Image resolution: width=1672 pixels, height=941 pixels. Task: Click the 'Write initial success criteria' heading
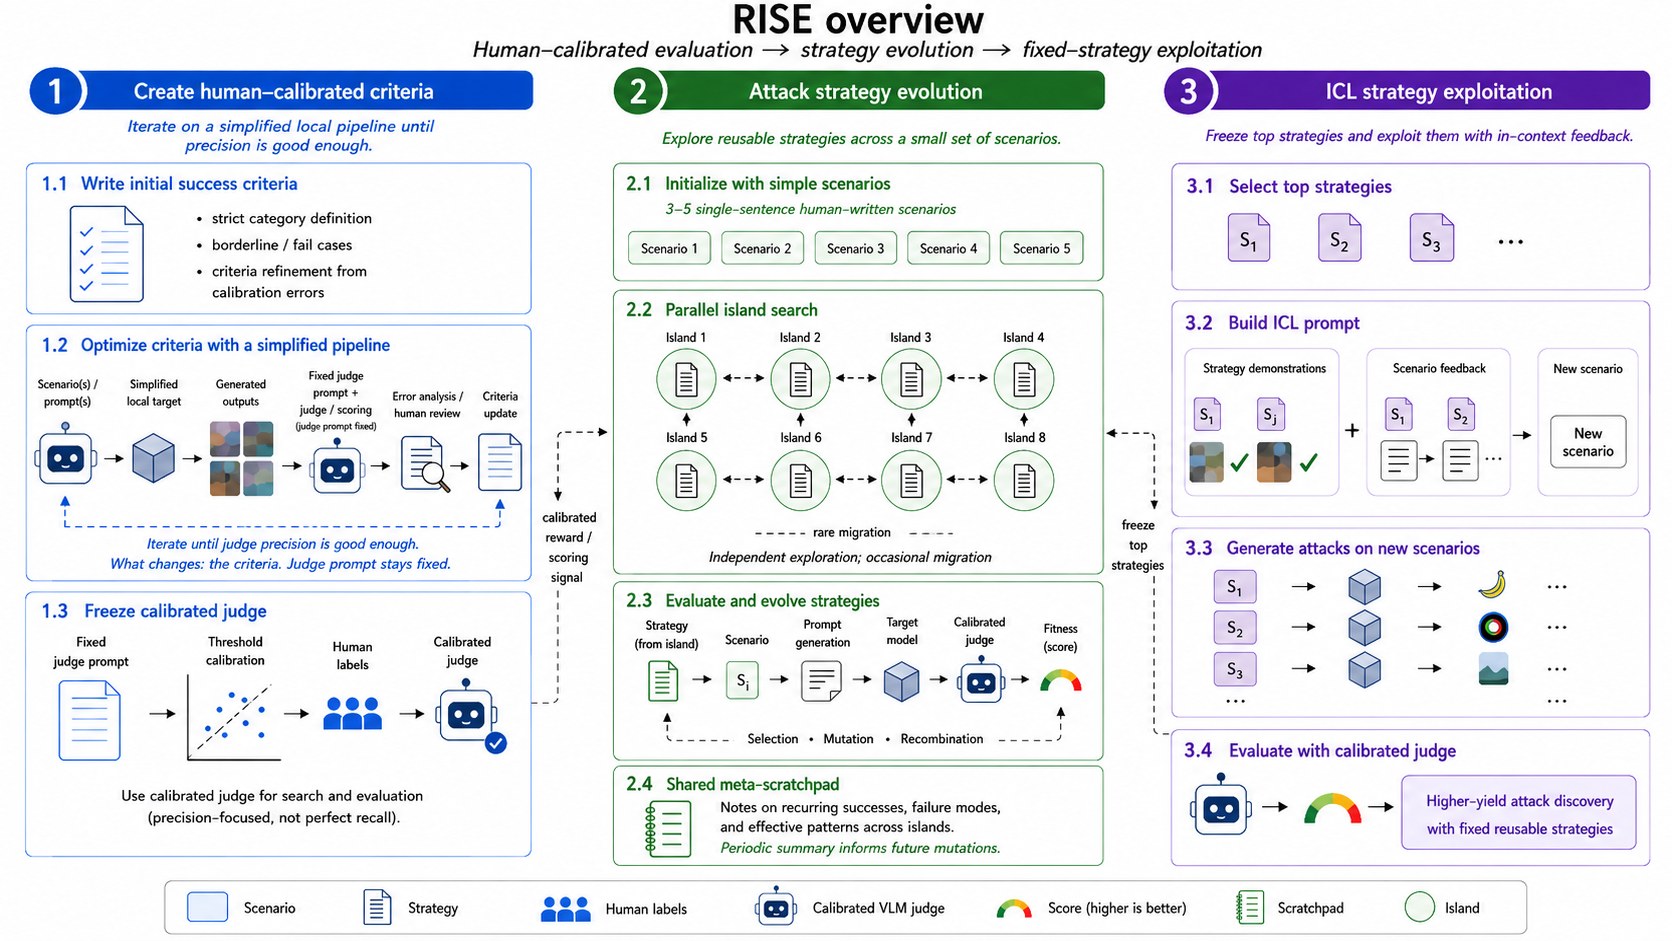[x=189, y=184]
